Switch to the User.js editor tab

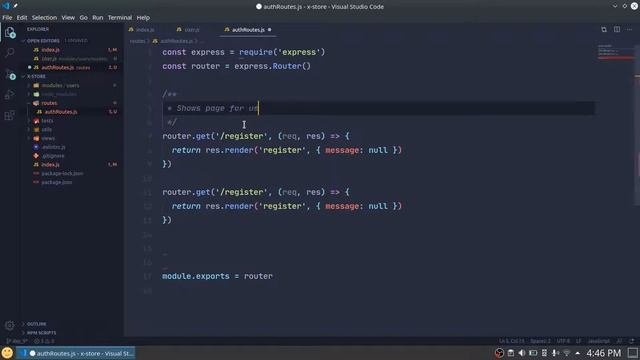tap(192, 30)
